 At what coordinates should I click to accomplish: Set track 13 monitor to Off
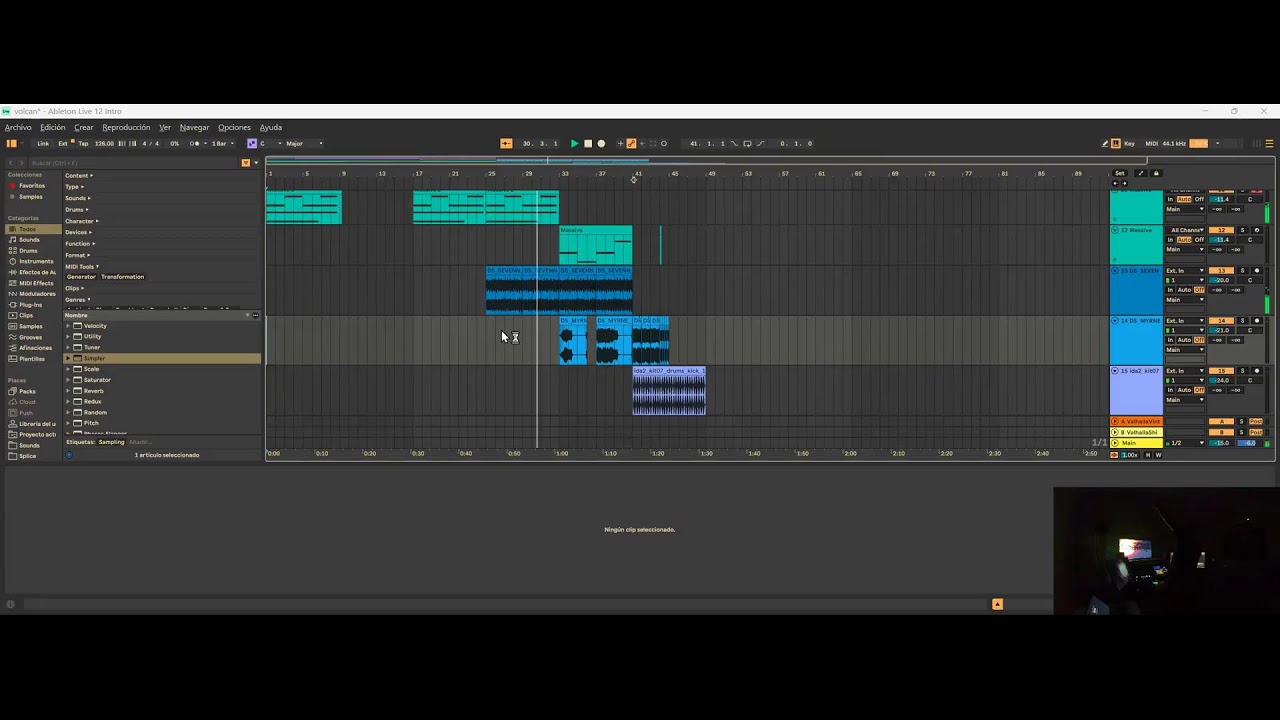[x=1199, y=290]
